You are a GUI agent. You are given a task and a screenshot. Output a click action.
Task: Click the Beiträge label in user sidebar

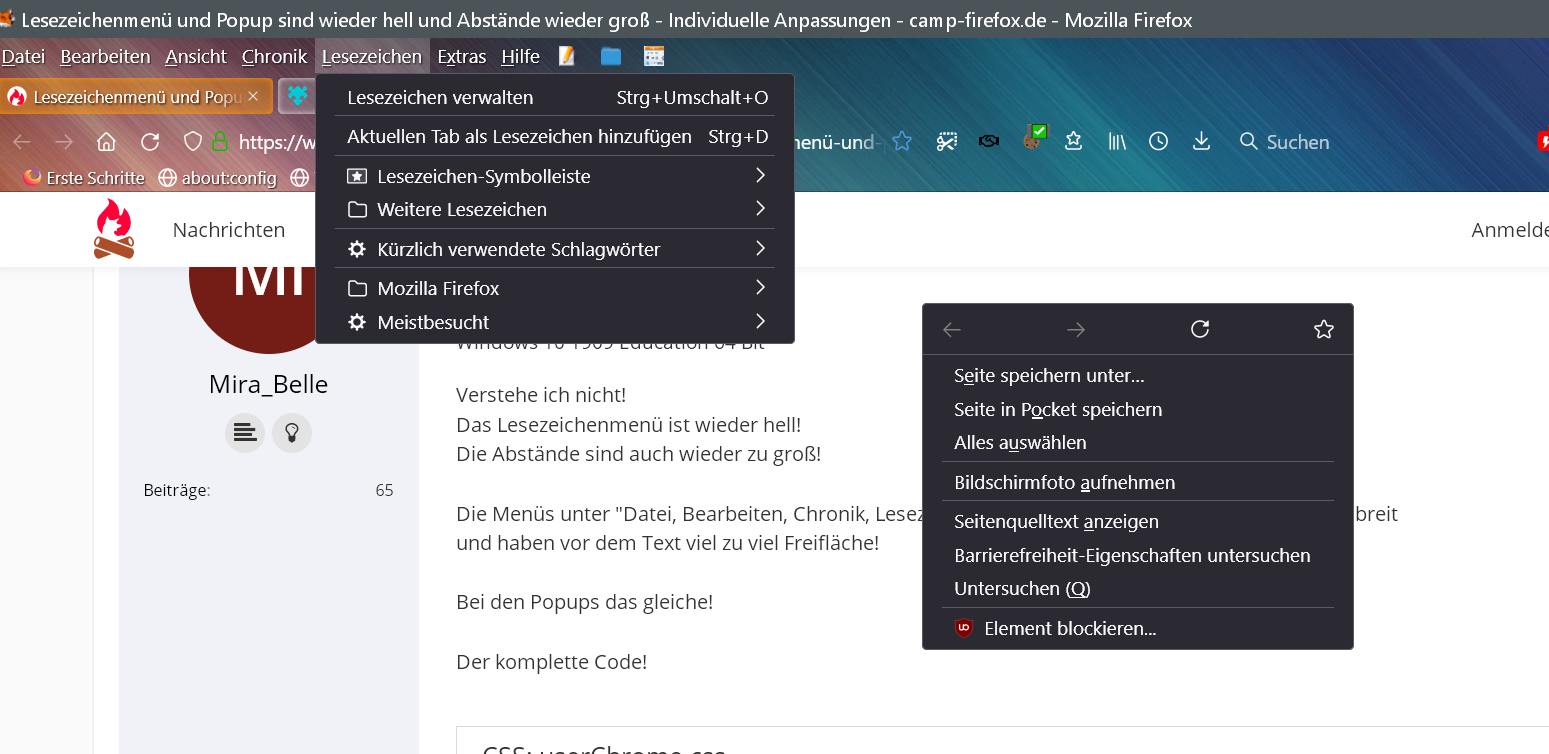coord(177,490)
